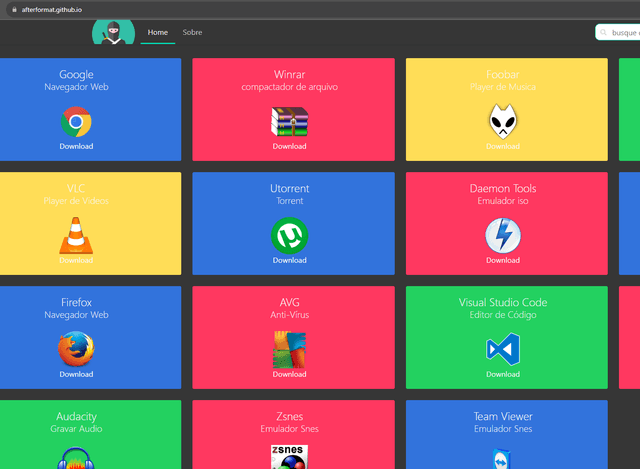Click the Daemon Tools card title
This screenshot has height=469, width=640.
(503, 188)
